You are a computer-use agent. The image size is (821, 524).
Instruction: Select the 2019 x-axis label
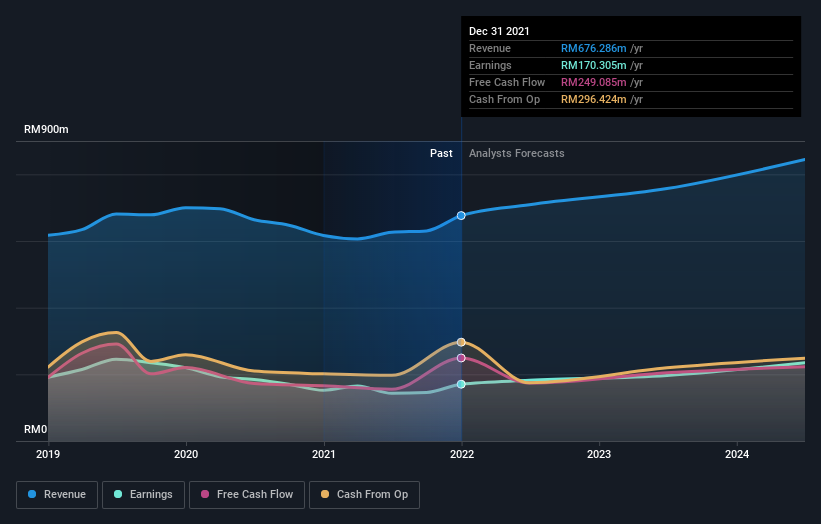coord(48,454)
